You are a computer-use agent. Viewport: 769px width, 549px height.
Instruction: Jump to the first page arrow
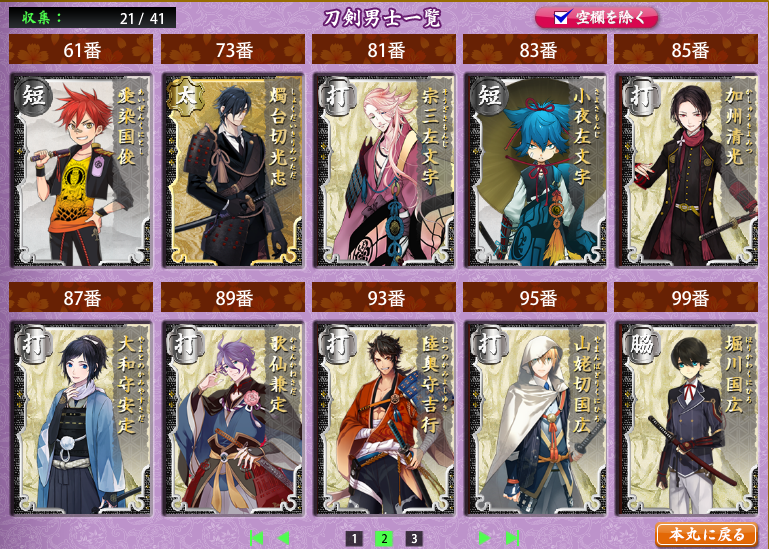pyautogui.click(x=256, y=538)
